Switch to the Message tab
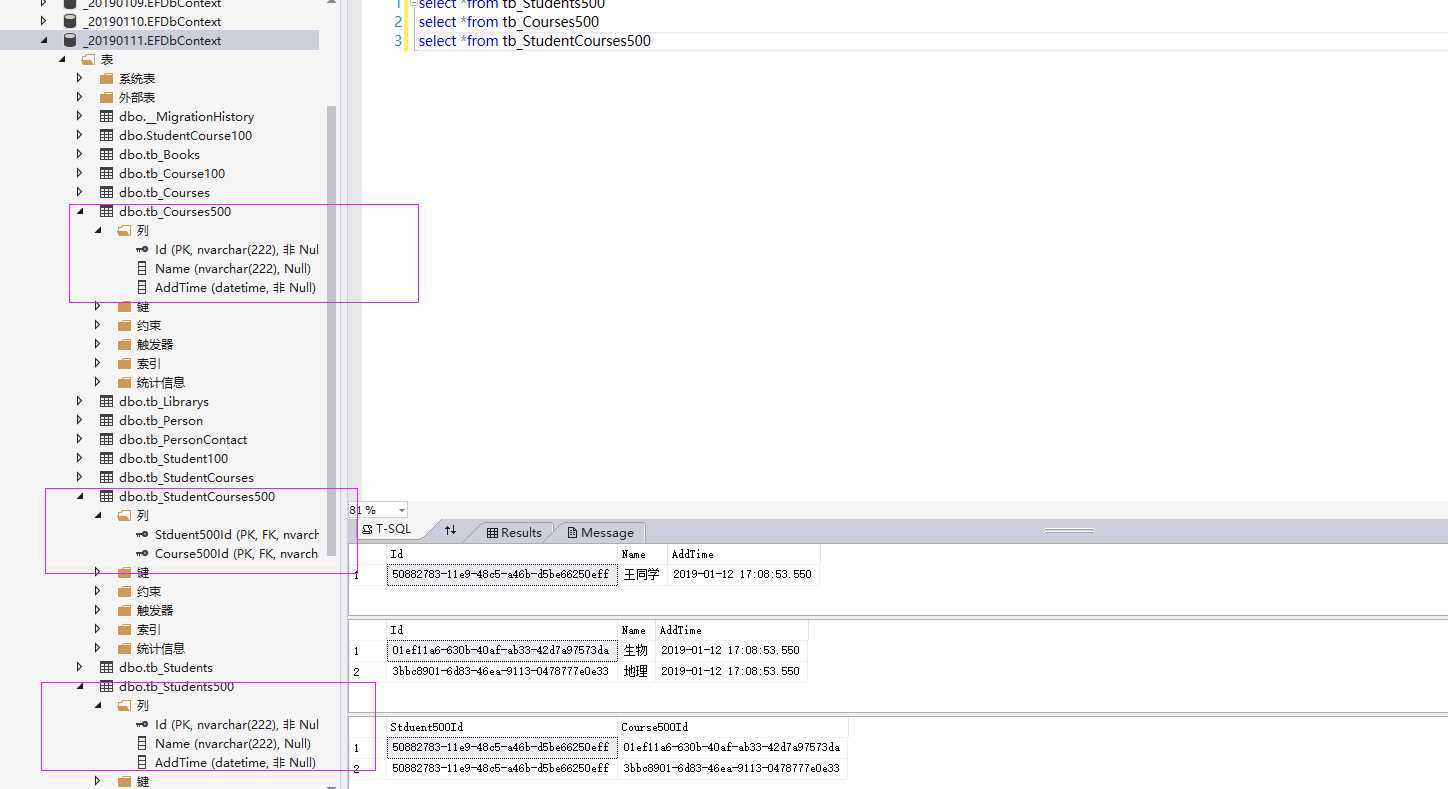This screenshot has width=1448, height=789. pyautogui.click(x=600, y=533)
